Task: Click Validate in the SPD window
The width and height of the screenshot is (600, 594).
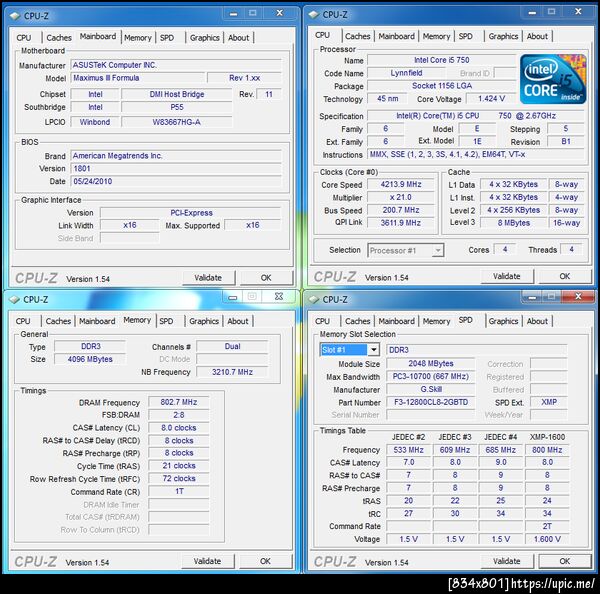Action: pos(507,561)
